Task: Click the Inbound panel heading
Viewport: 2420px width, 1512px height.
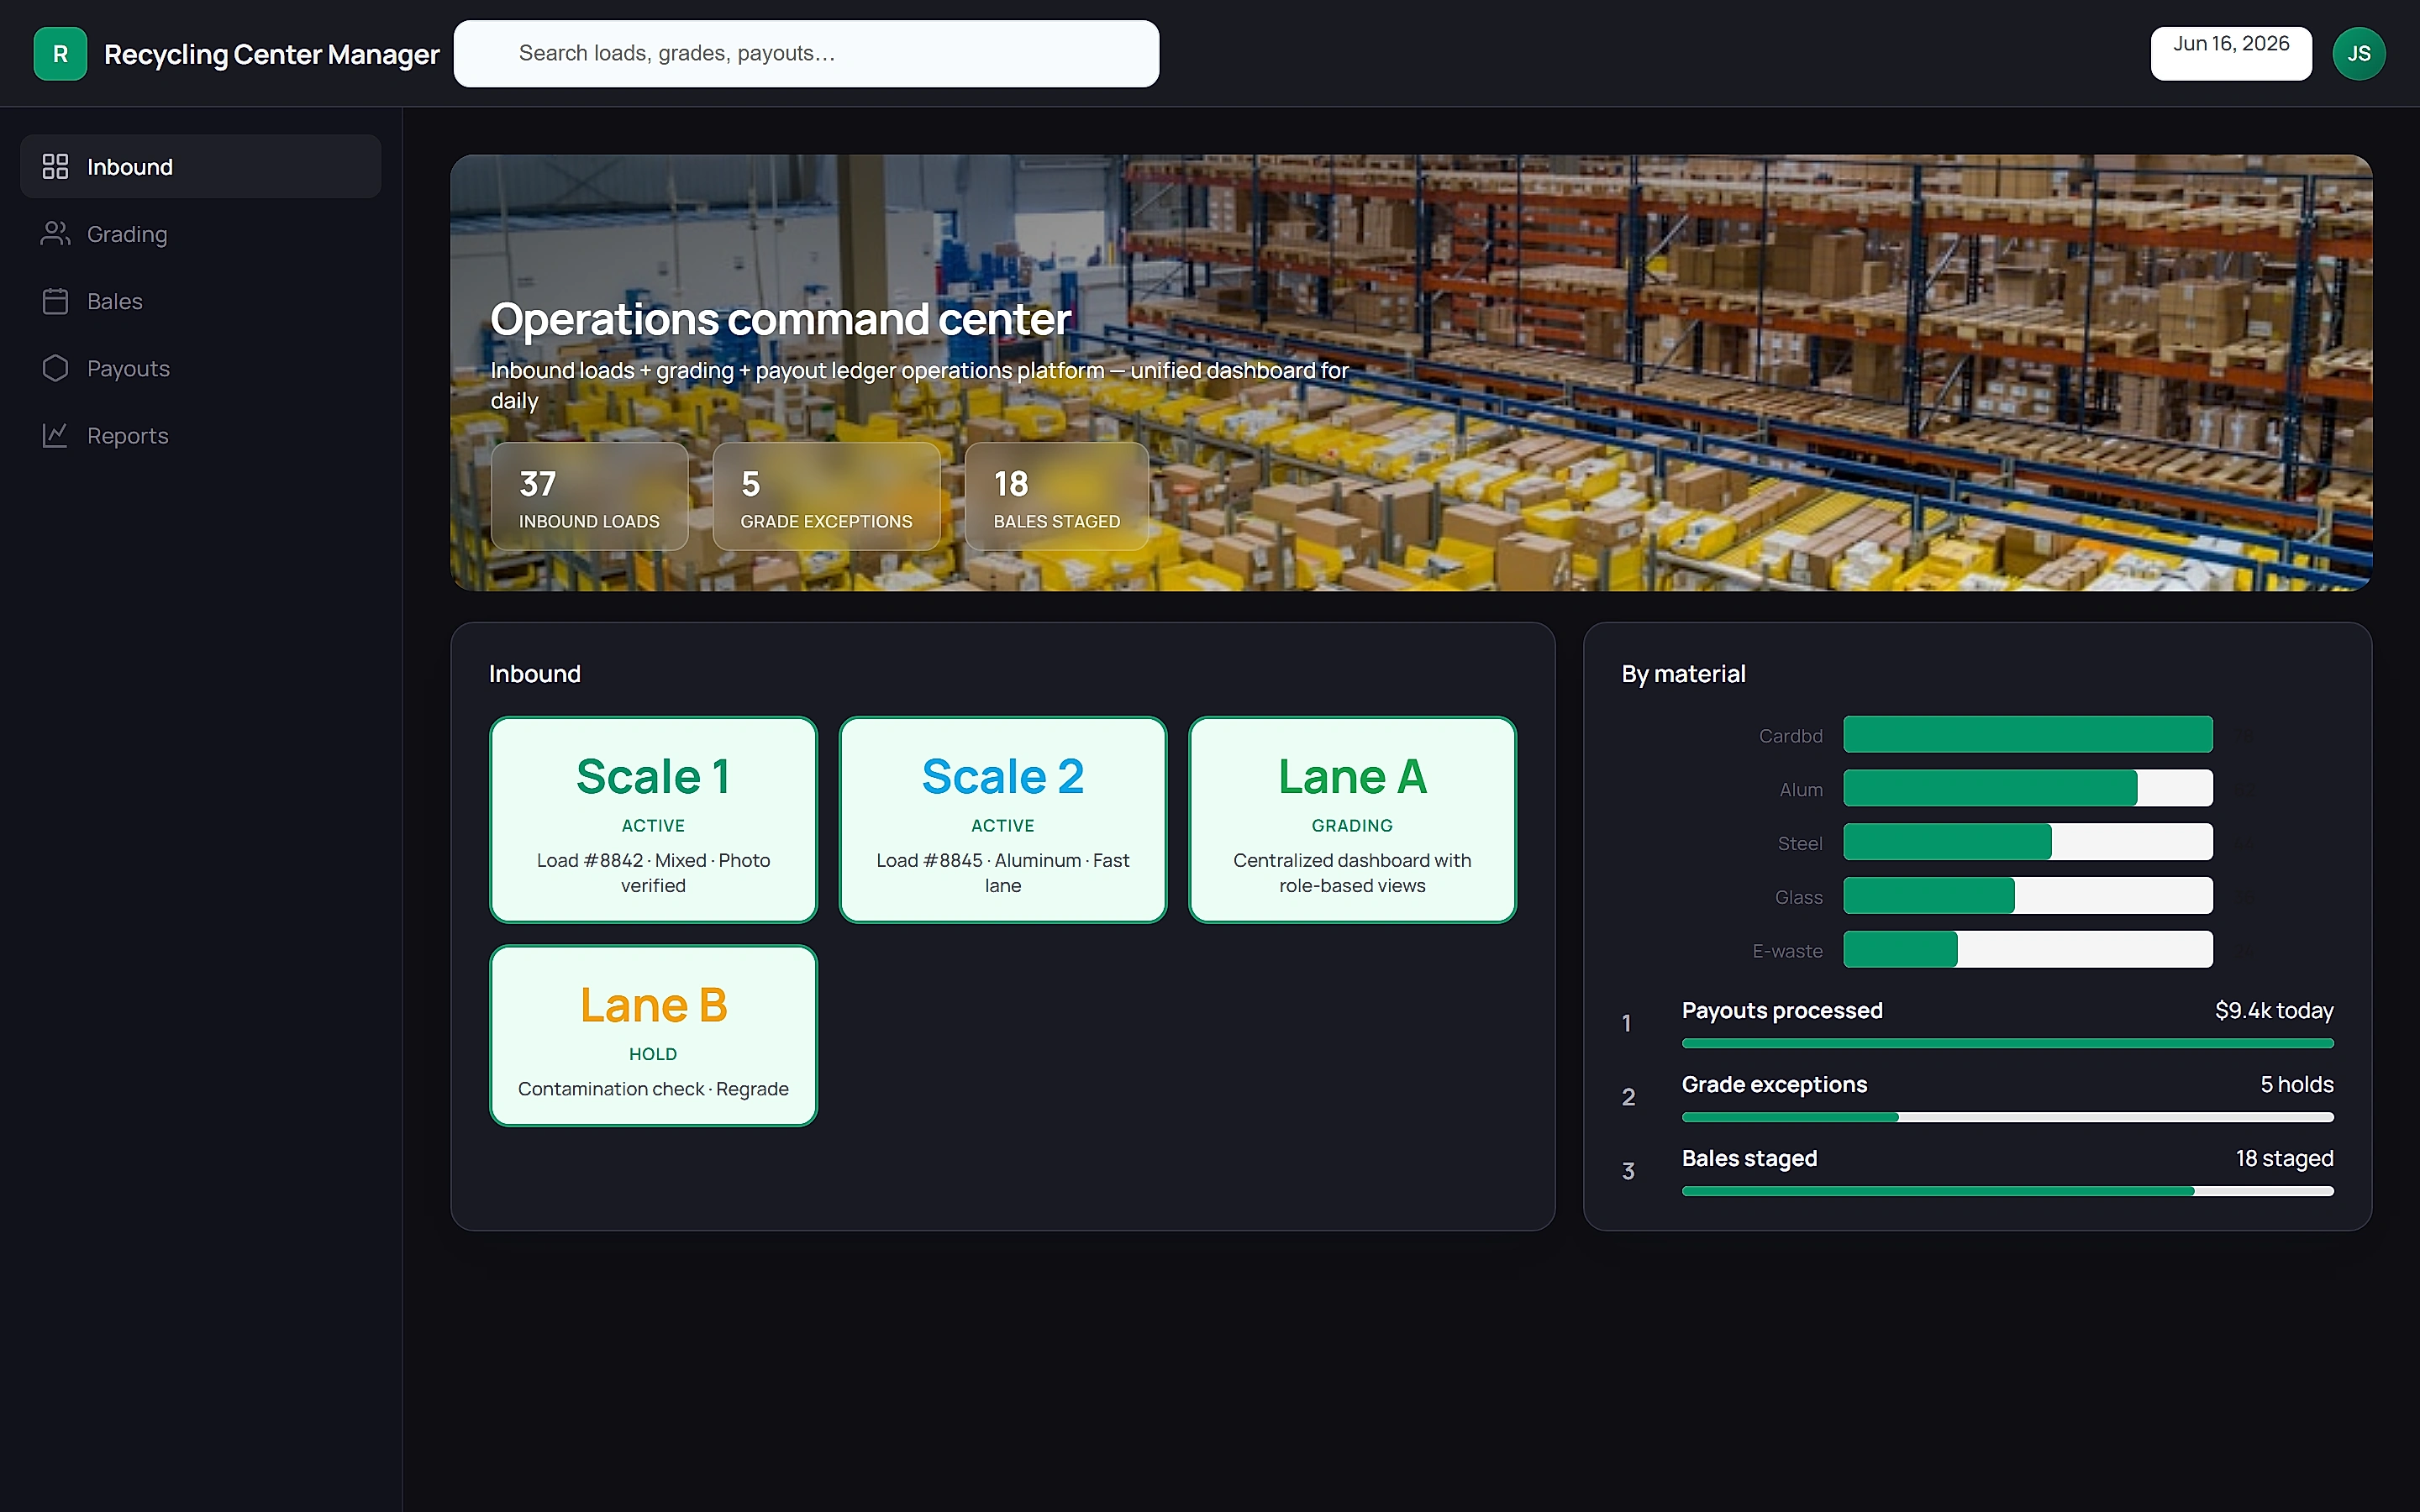Action: click(x=534, y=674)
